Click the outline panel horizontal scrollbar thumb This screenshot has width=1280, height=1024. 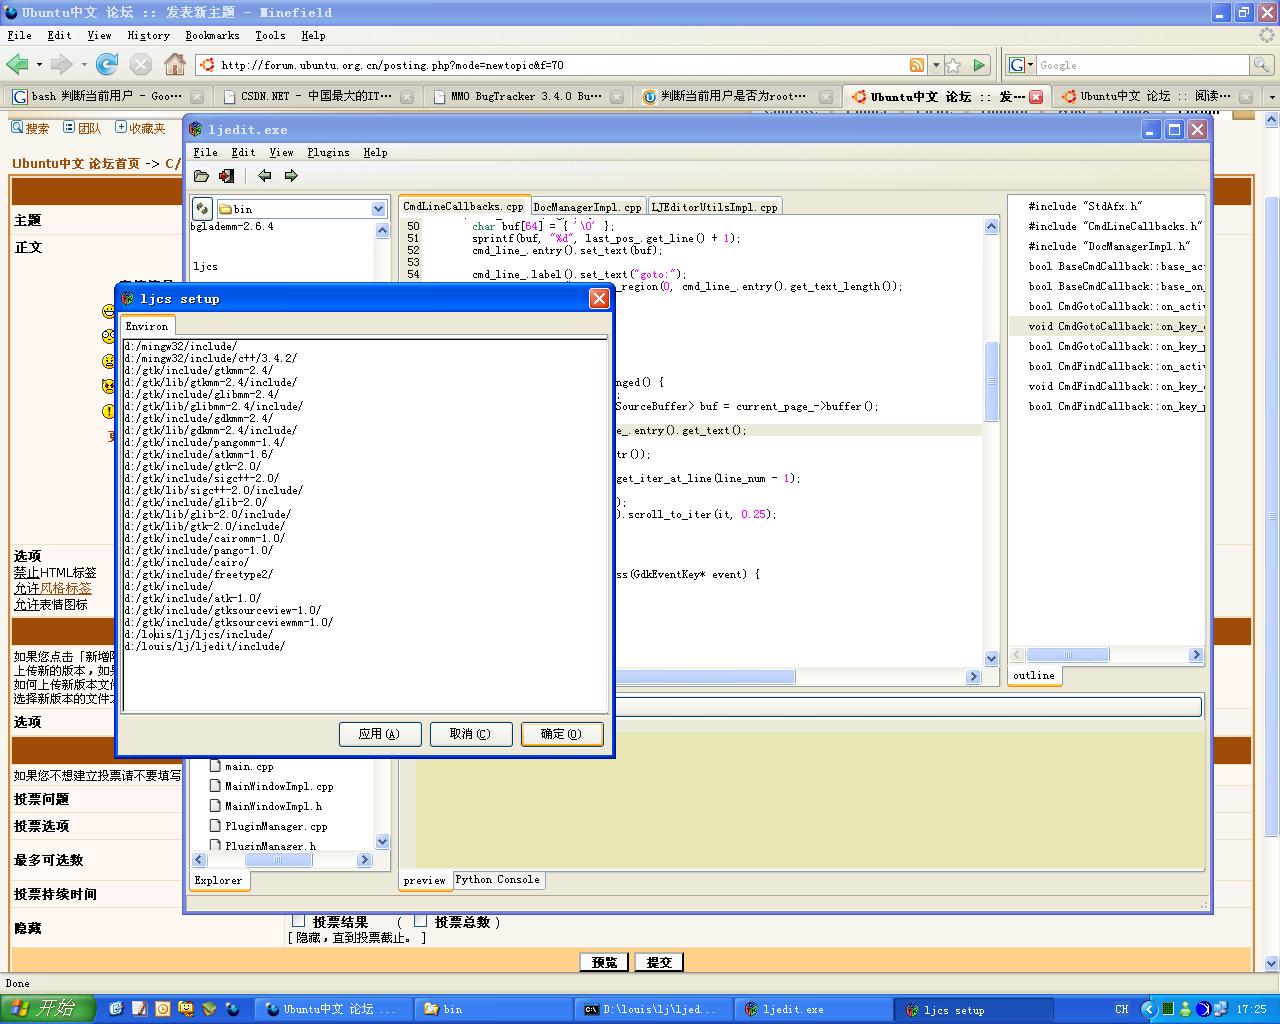(1068, 655)
